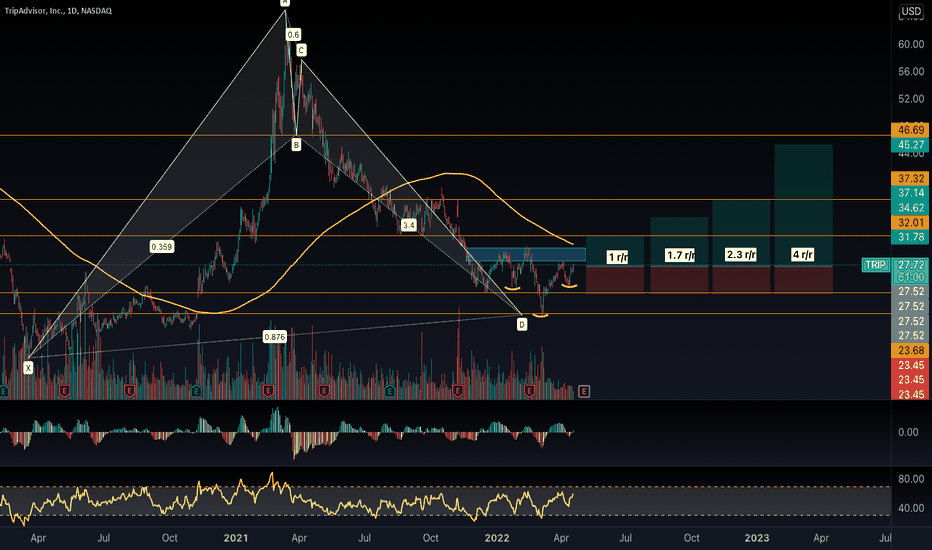Select the B point label of the pattern
This screenshot has height=550, width=932.
point(296,144)
